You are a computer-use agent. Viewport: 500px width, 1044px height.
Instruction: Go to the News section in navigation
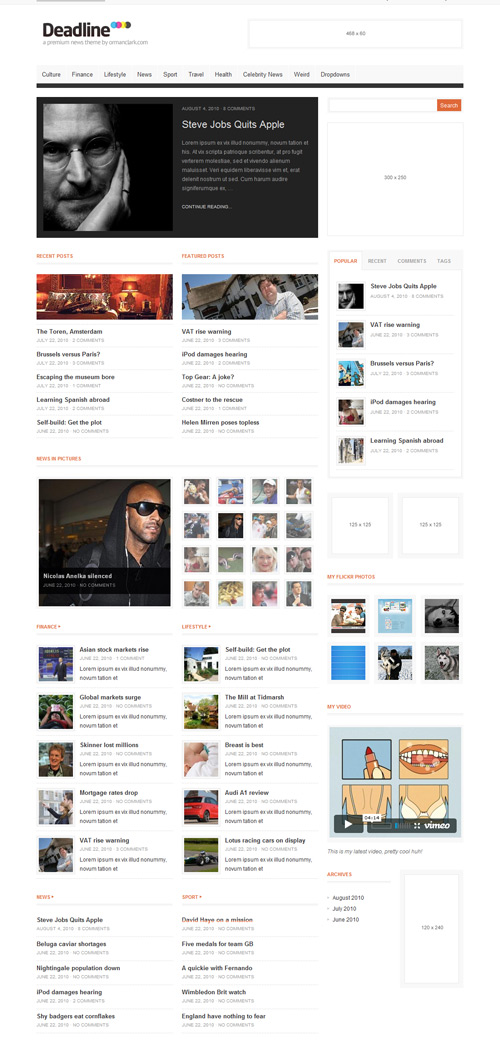(x=144, y=75)
